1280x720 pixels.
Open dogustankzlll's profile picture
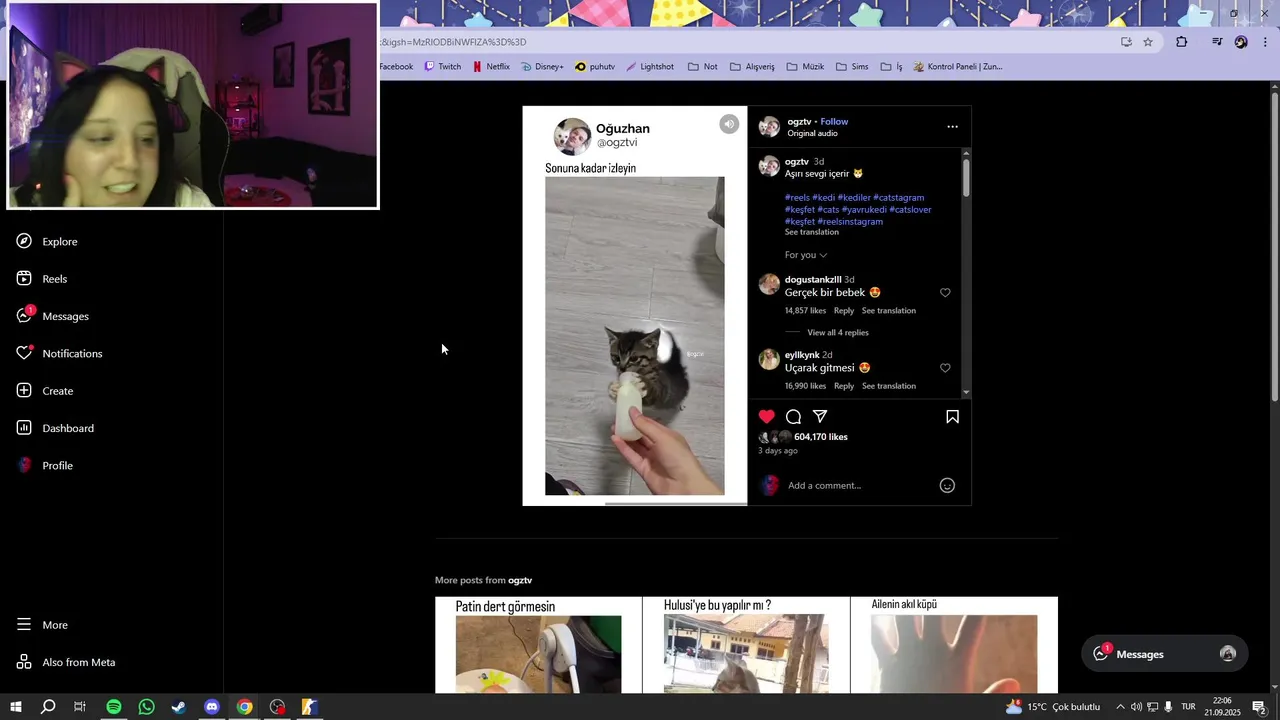769,285
